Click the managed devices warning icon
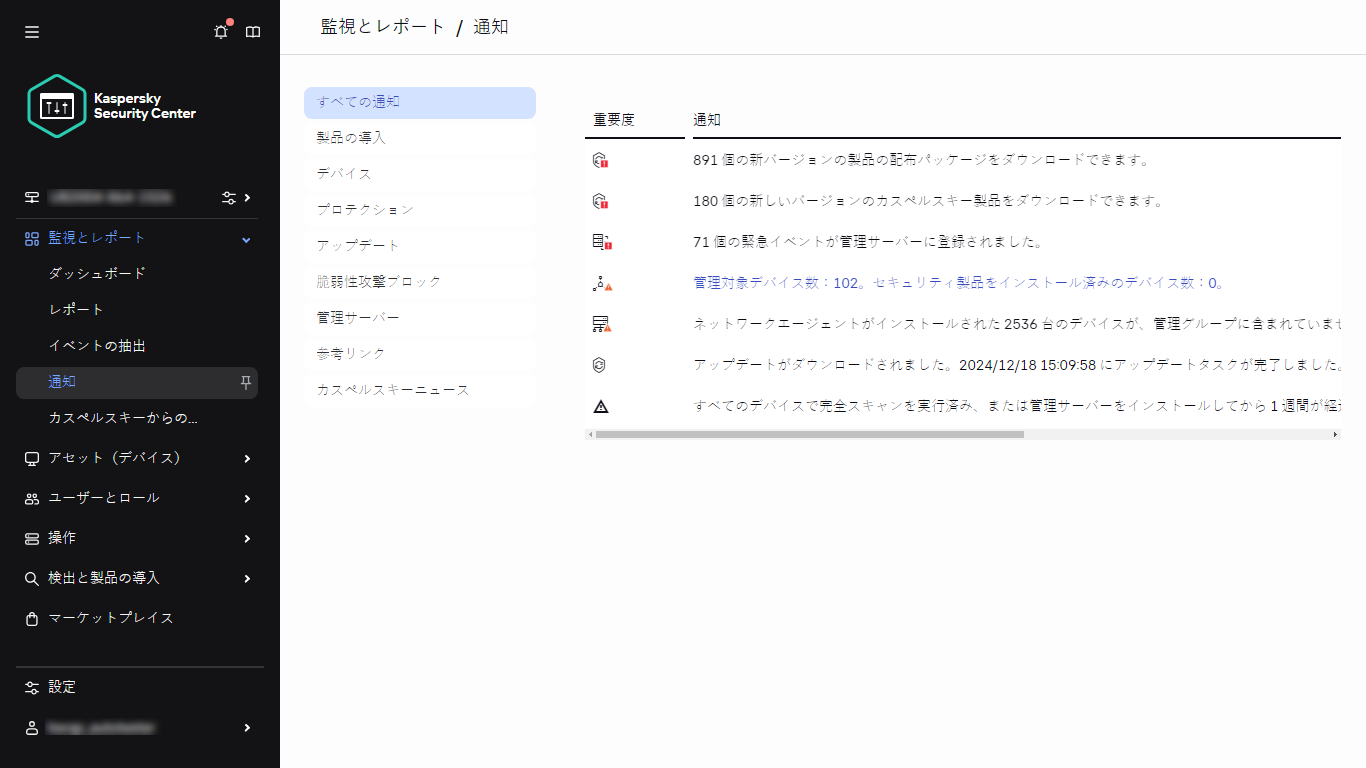 (600, 282)
